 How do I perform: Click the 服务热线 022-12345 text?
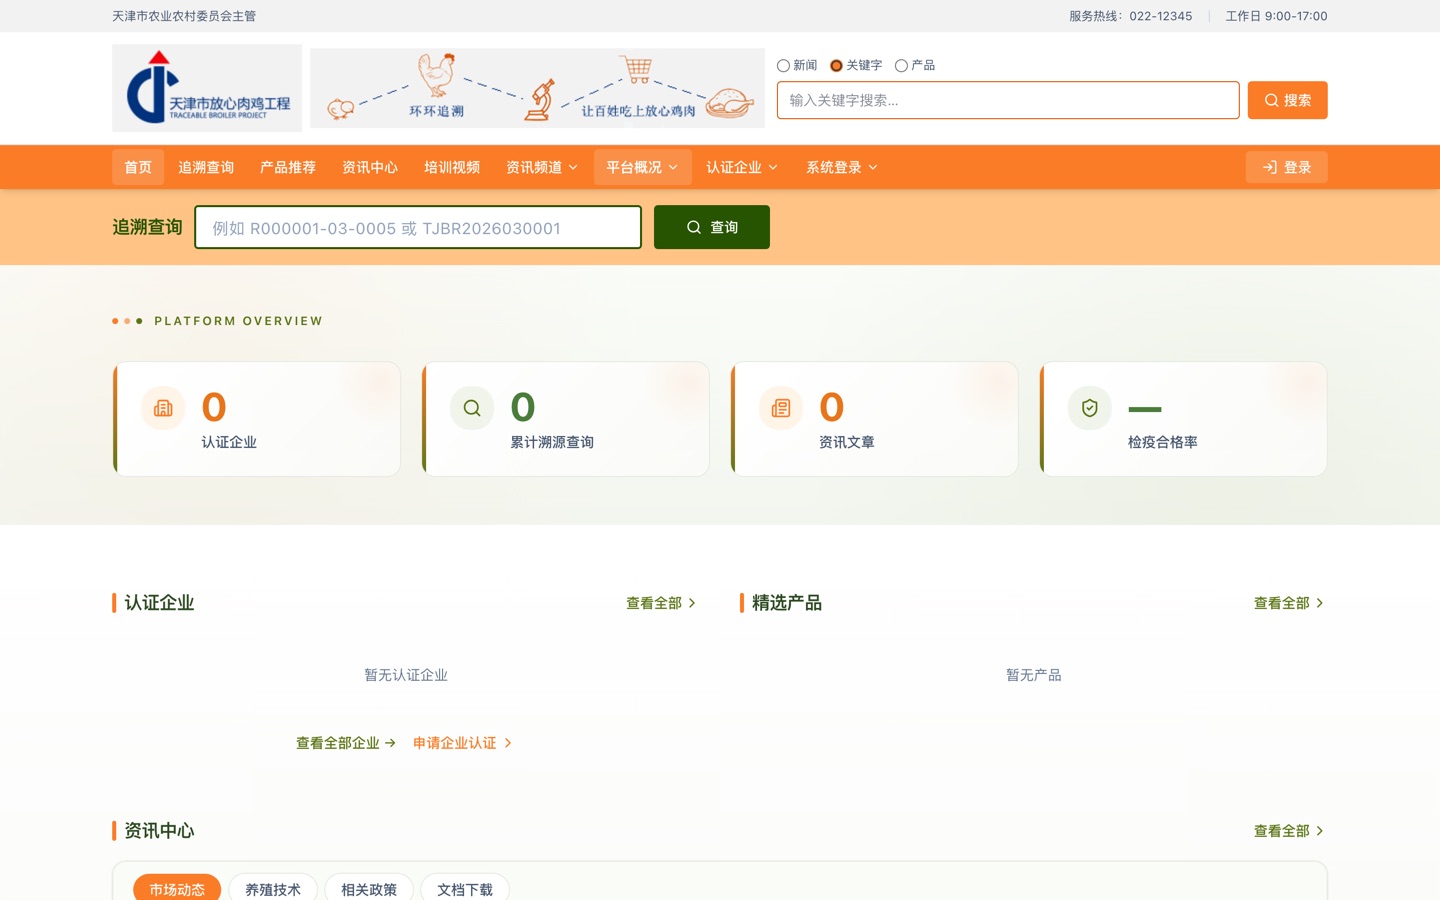1130,16
